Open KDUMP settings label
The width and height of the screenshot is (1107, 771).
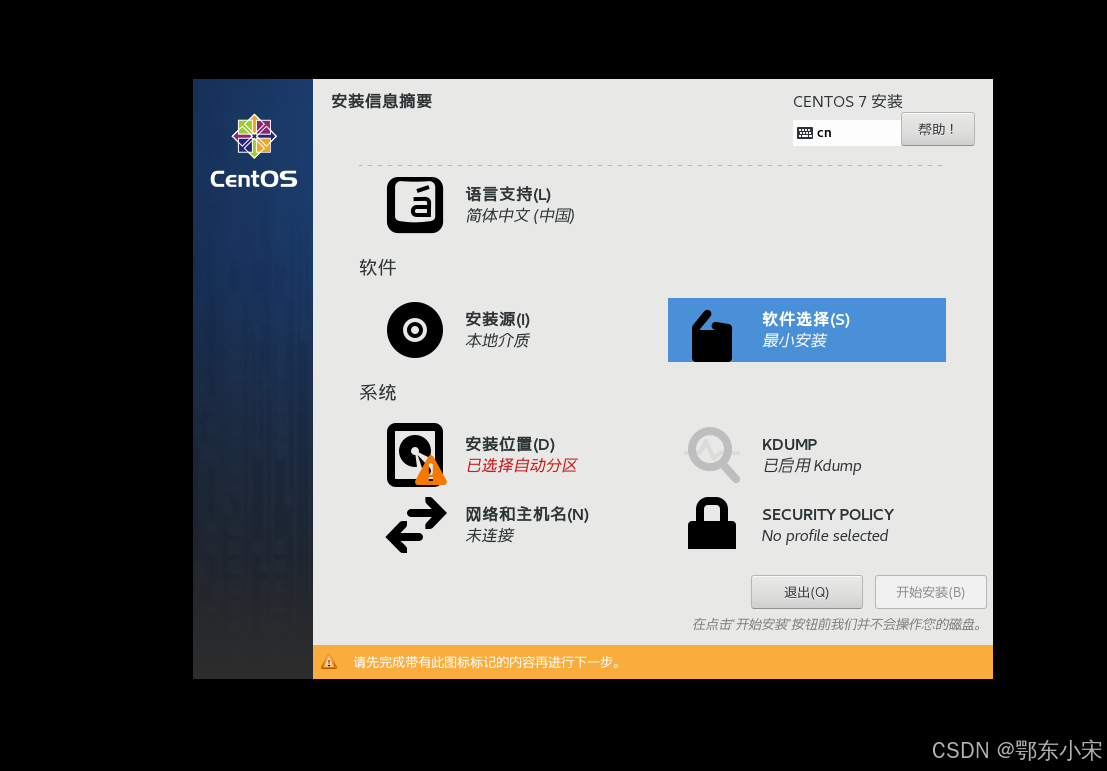tap(789, 444)
